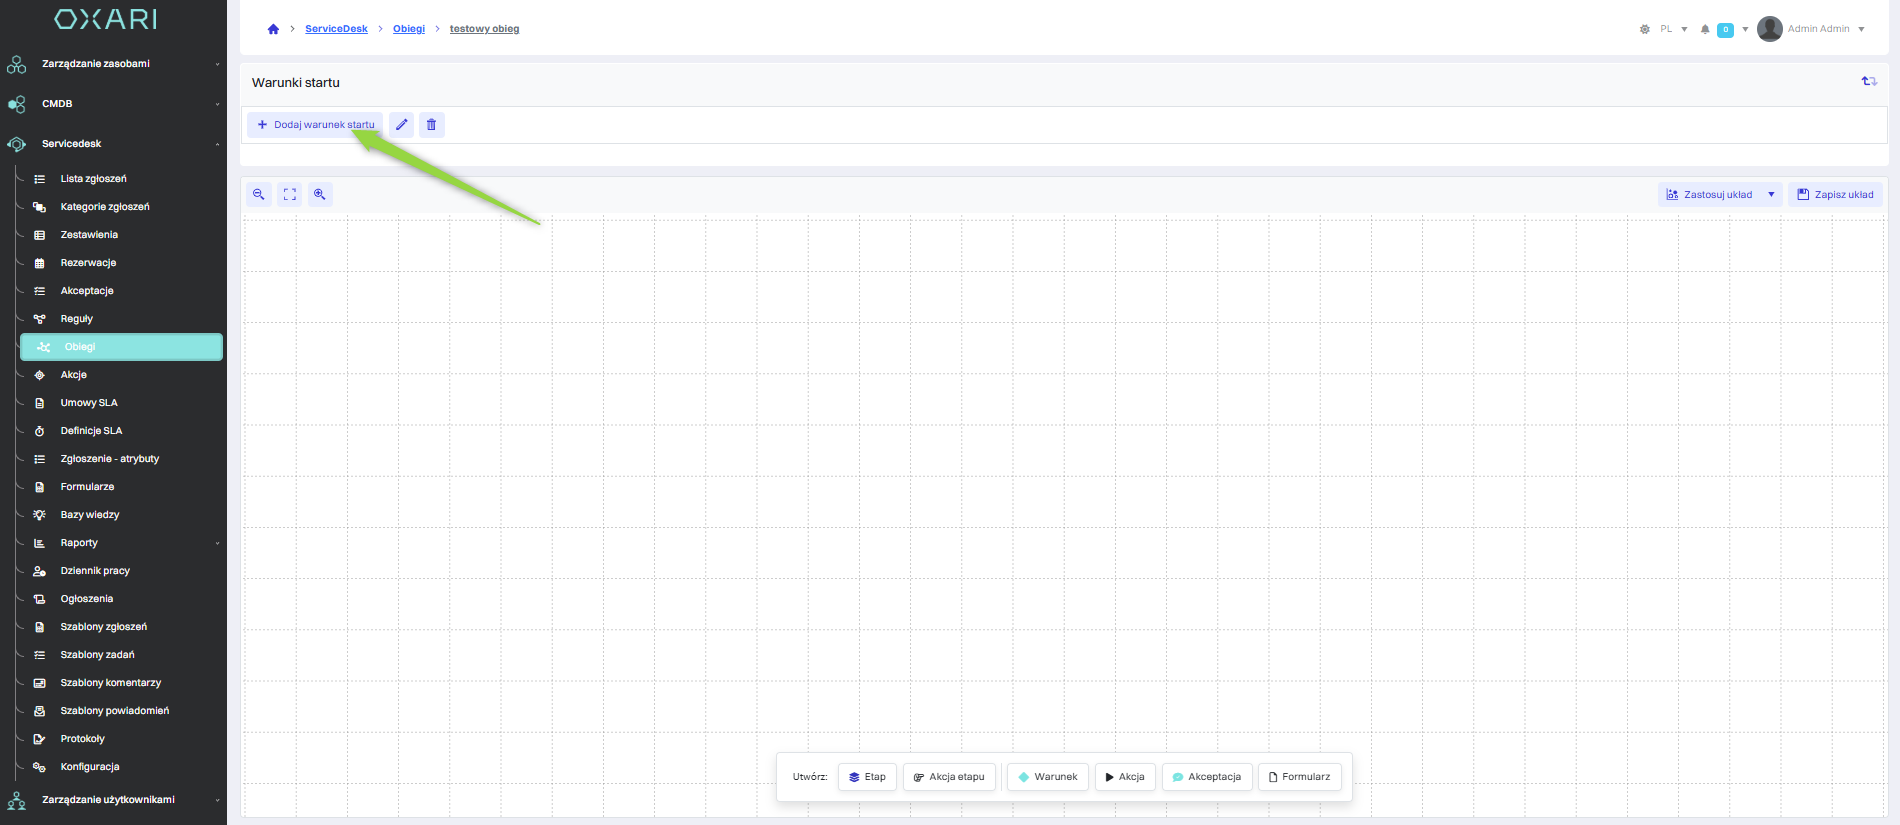
Task: Open the PL language dropdown
Action: [x=1673, y=29]
